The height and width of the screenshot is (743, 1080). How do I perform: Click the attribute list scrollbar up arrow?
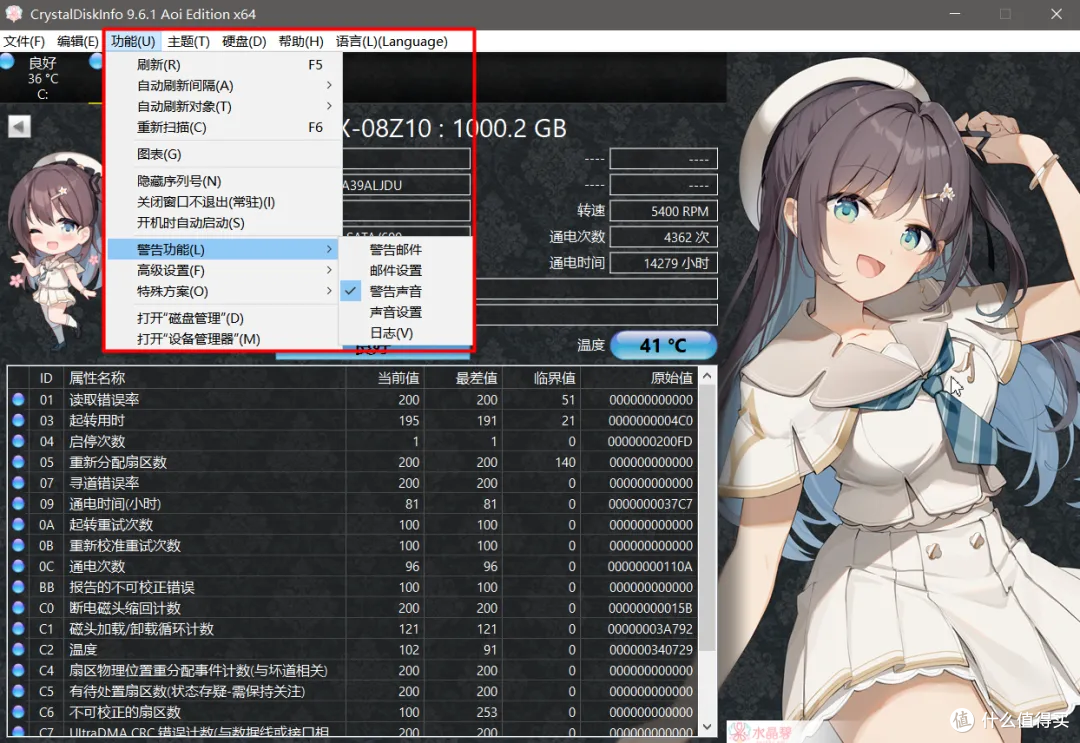707,376
